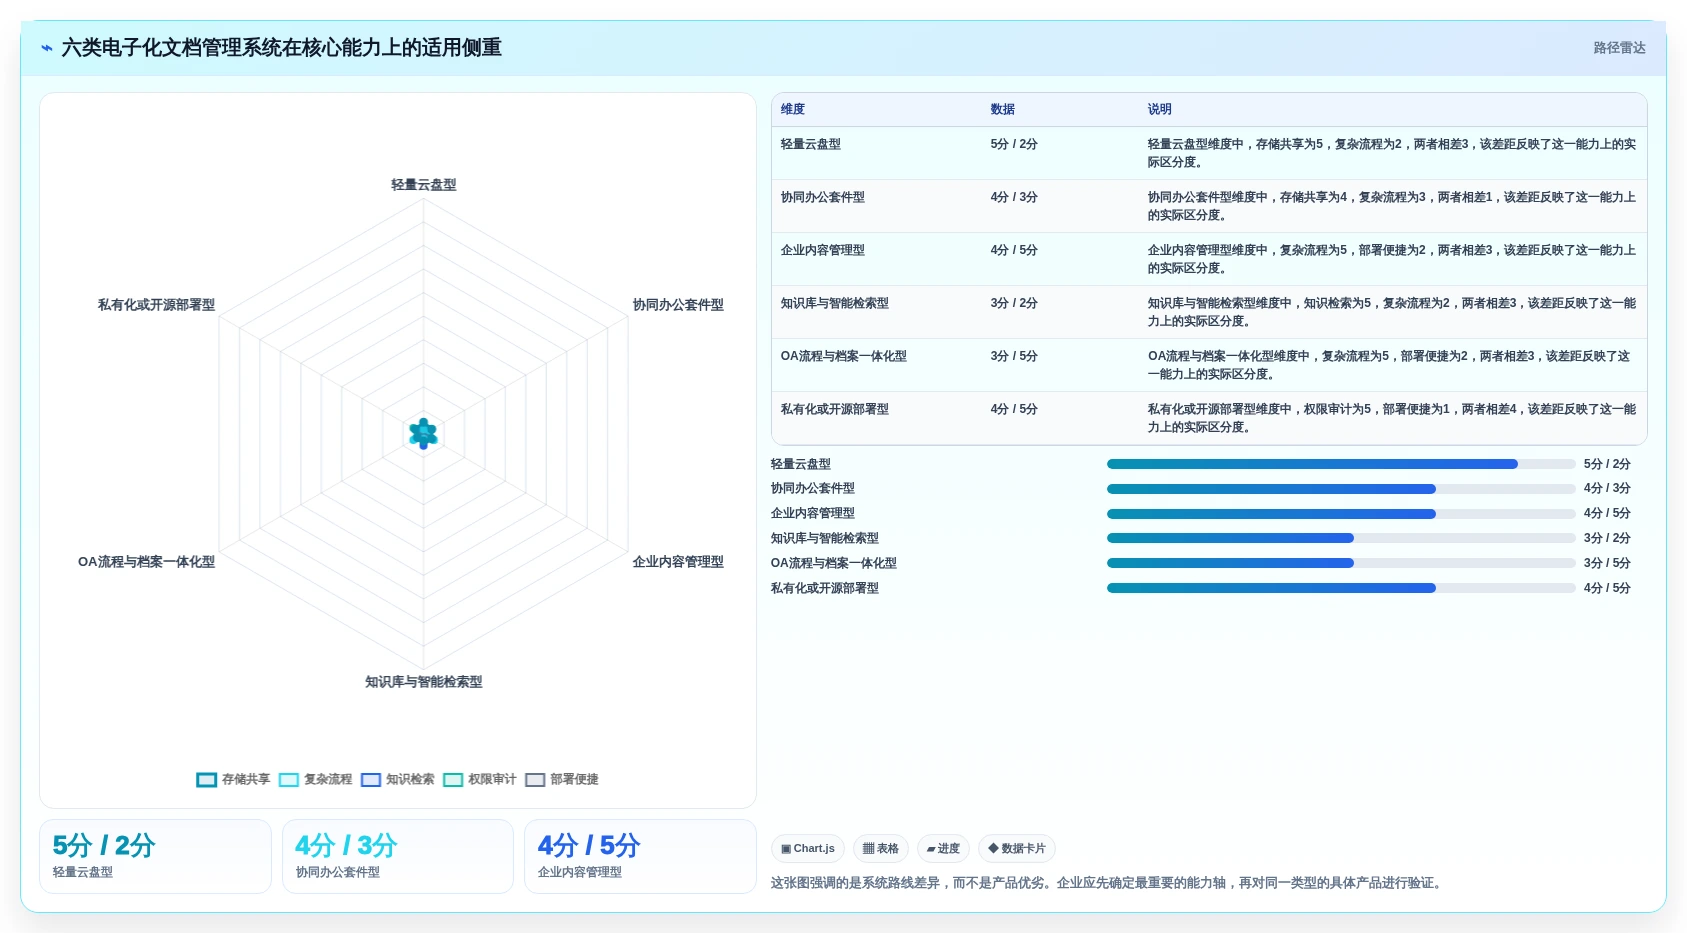Click the OA流程与档案一体化型 radar axis label
Screen dimensions: 1687x933
(146, 562)
